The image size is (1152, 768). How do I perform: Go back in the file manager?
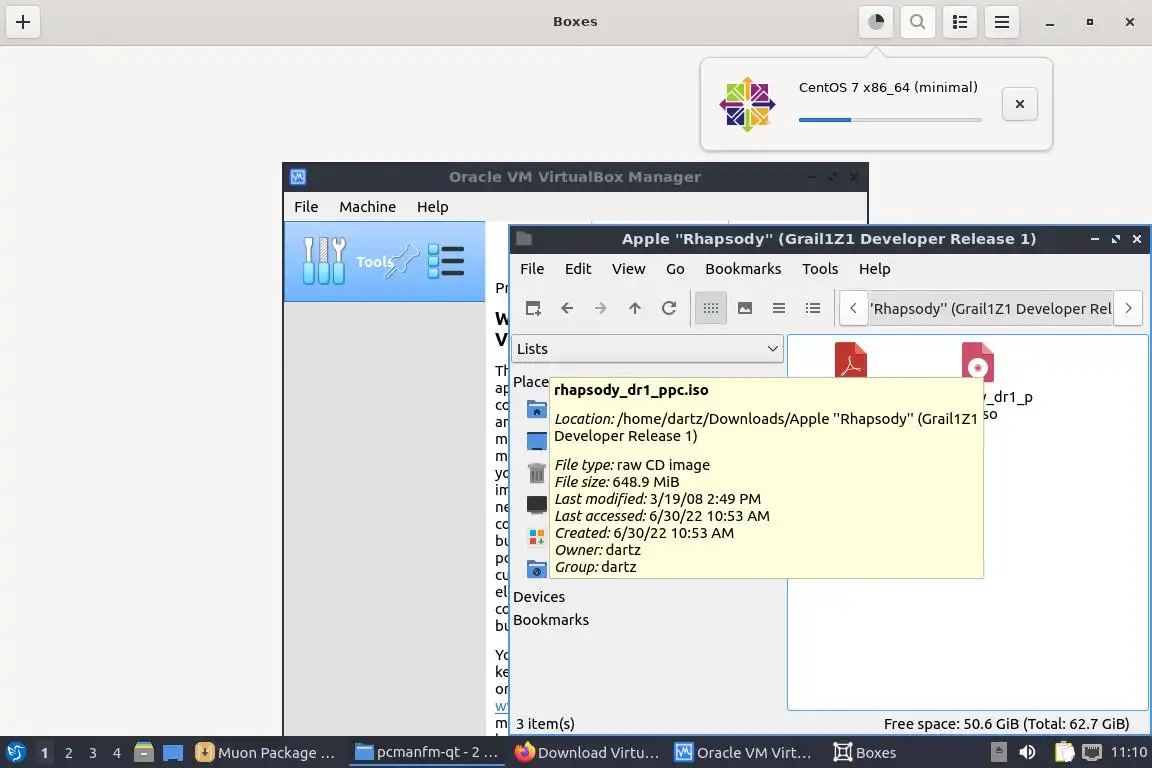[566, 309]
